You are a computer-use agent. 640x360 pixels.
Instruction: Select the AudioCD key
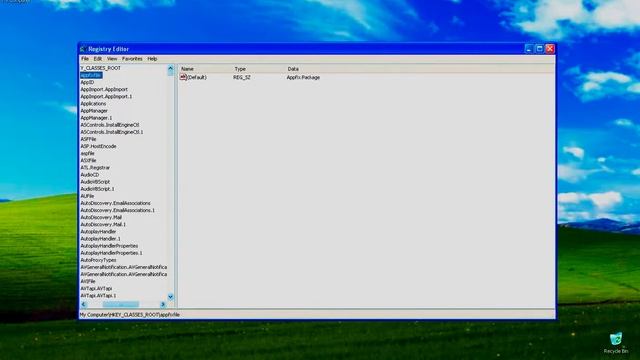(x=90, y=175)
